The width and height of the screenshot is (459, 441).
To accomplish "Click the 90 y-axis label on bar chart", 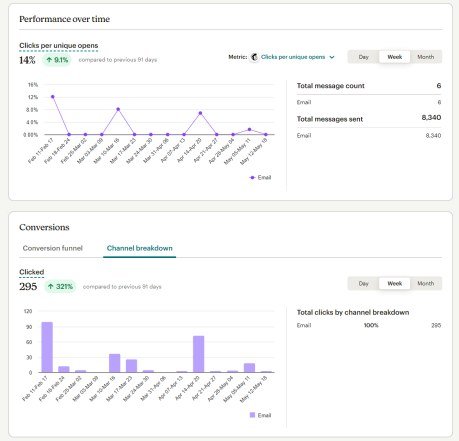I will click(x=29, y=327).
